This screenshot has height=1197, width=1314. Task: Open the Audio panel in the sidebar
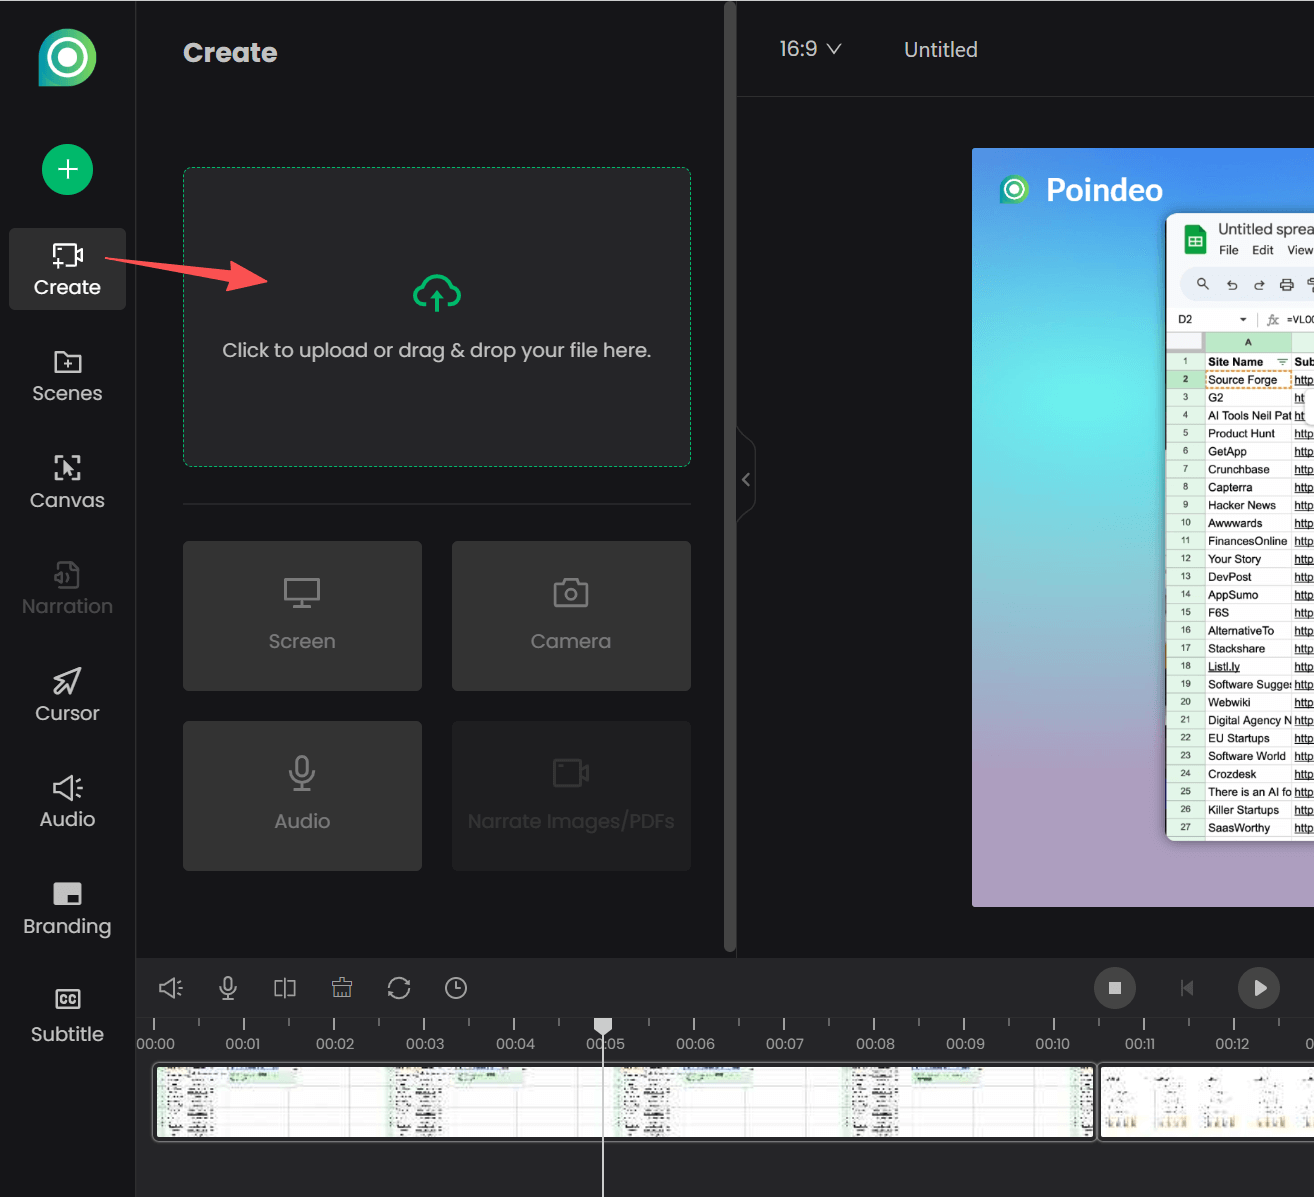[x=67, y=801]
